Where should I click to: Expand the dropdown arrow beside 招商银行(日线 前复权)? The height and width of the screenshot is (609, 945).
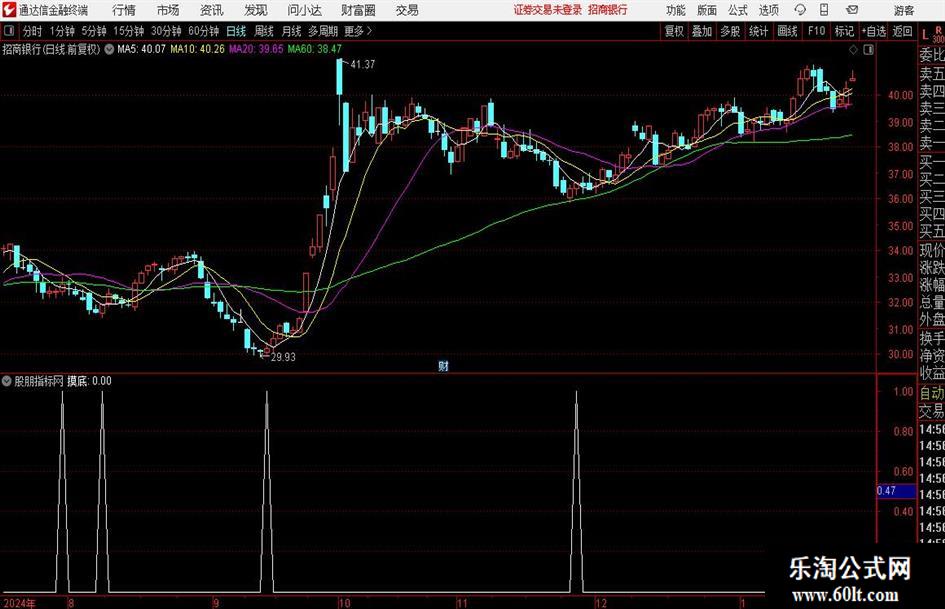[x=109, y=49]
